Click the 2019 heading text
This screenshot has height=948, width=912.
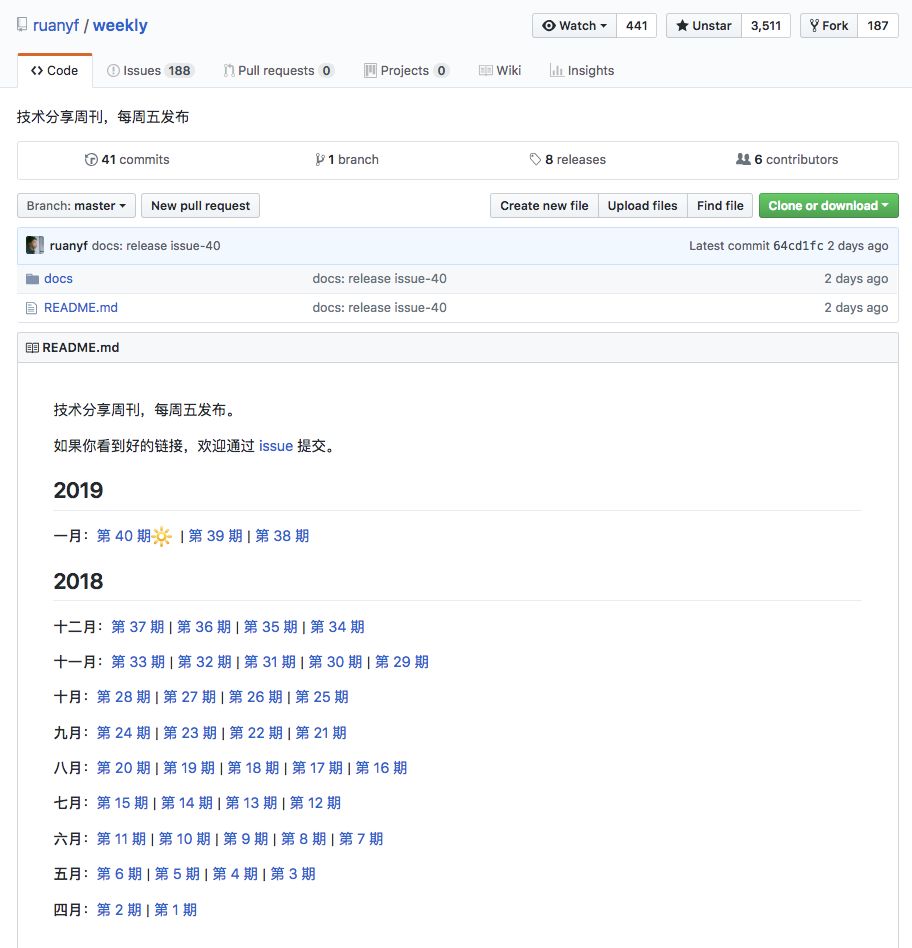78,490
